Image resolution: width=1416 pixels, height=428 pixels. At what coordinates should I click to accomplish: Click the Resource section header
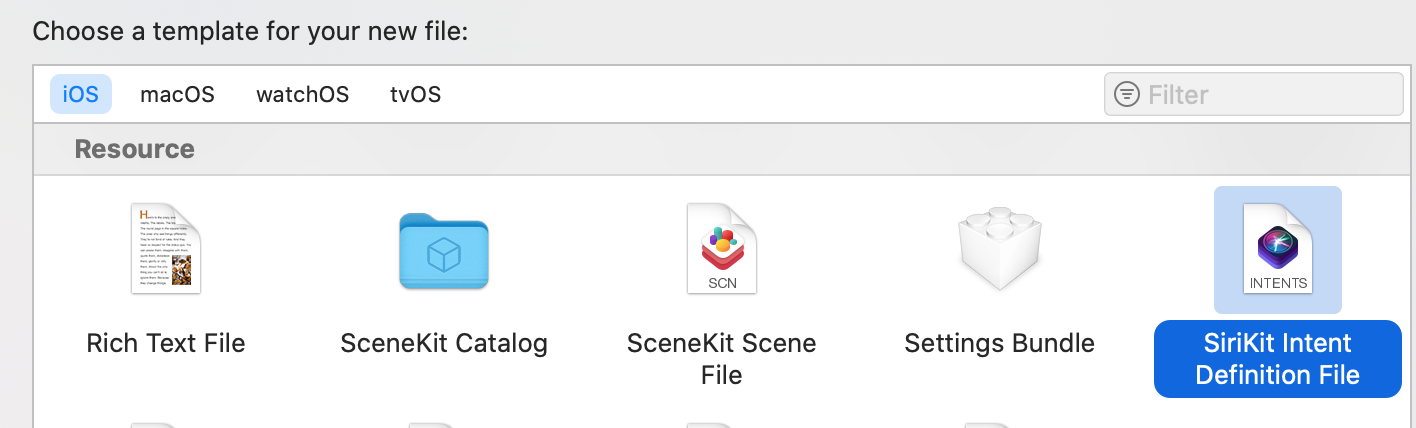point(135,149)
